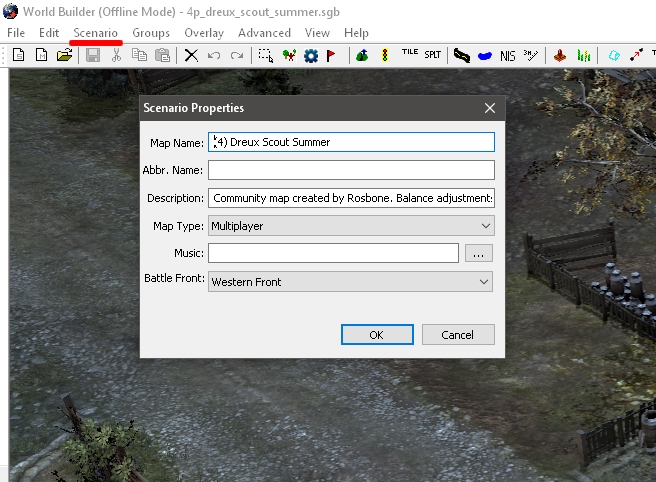Screen dimensions: 656x482
Task: Click the cut scissors icon
Action: click(116, 55)
